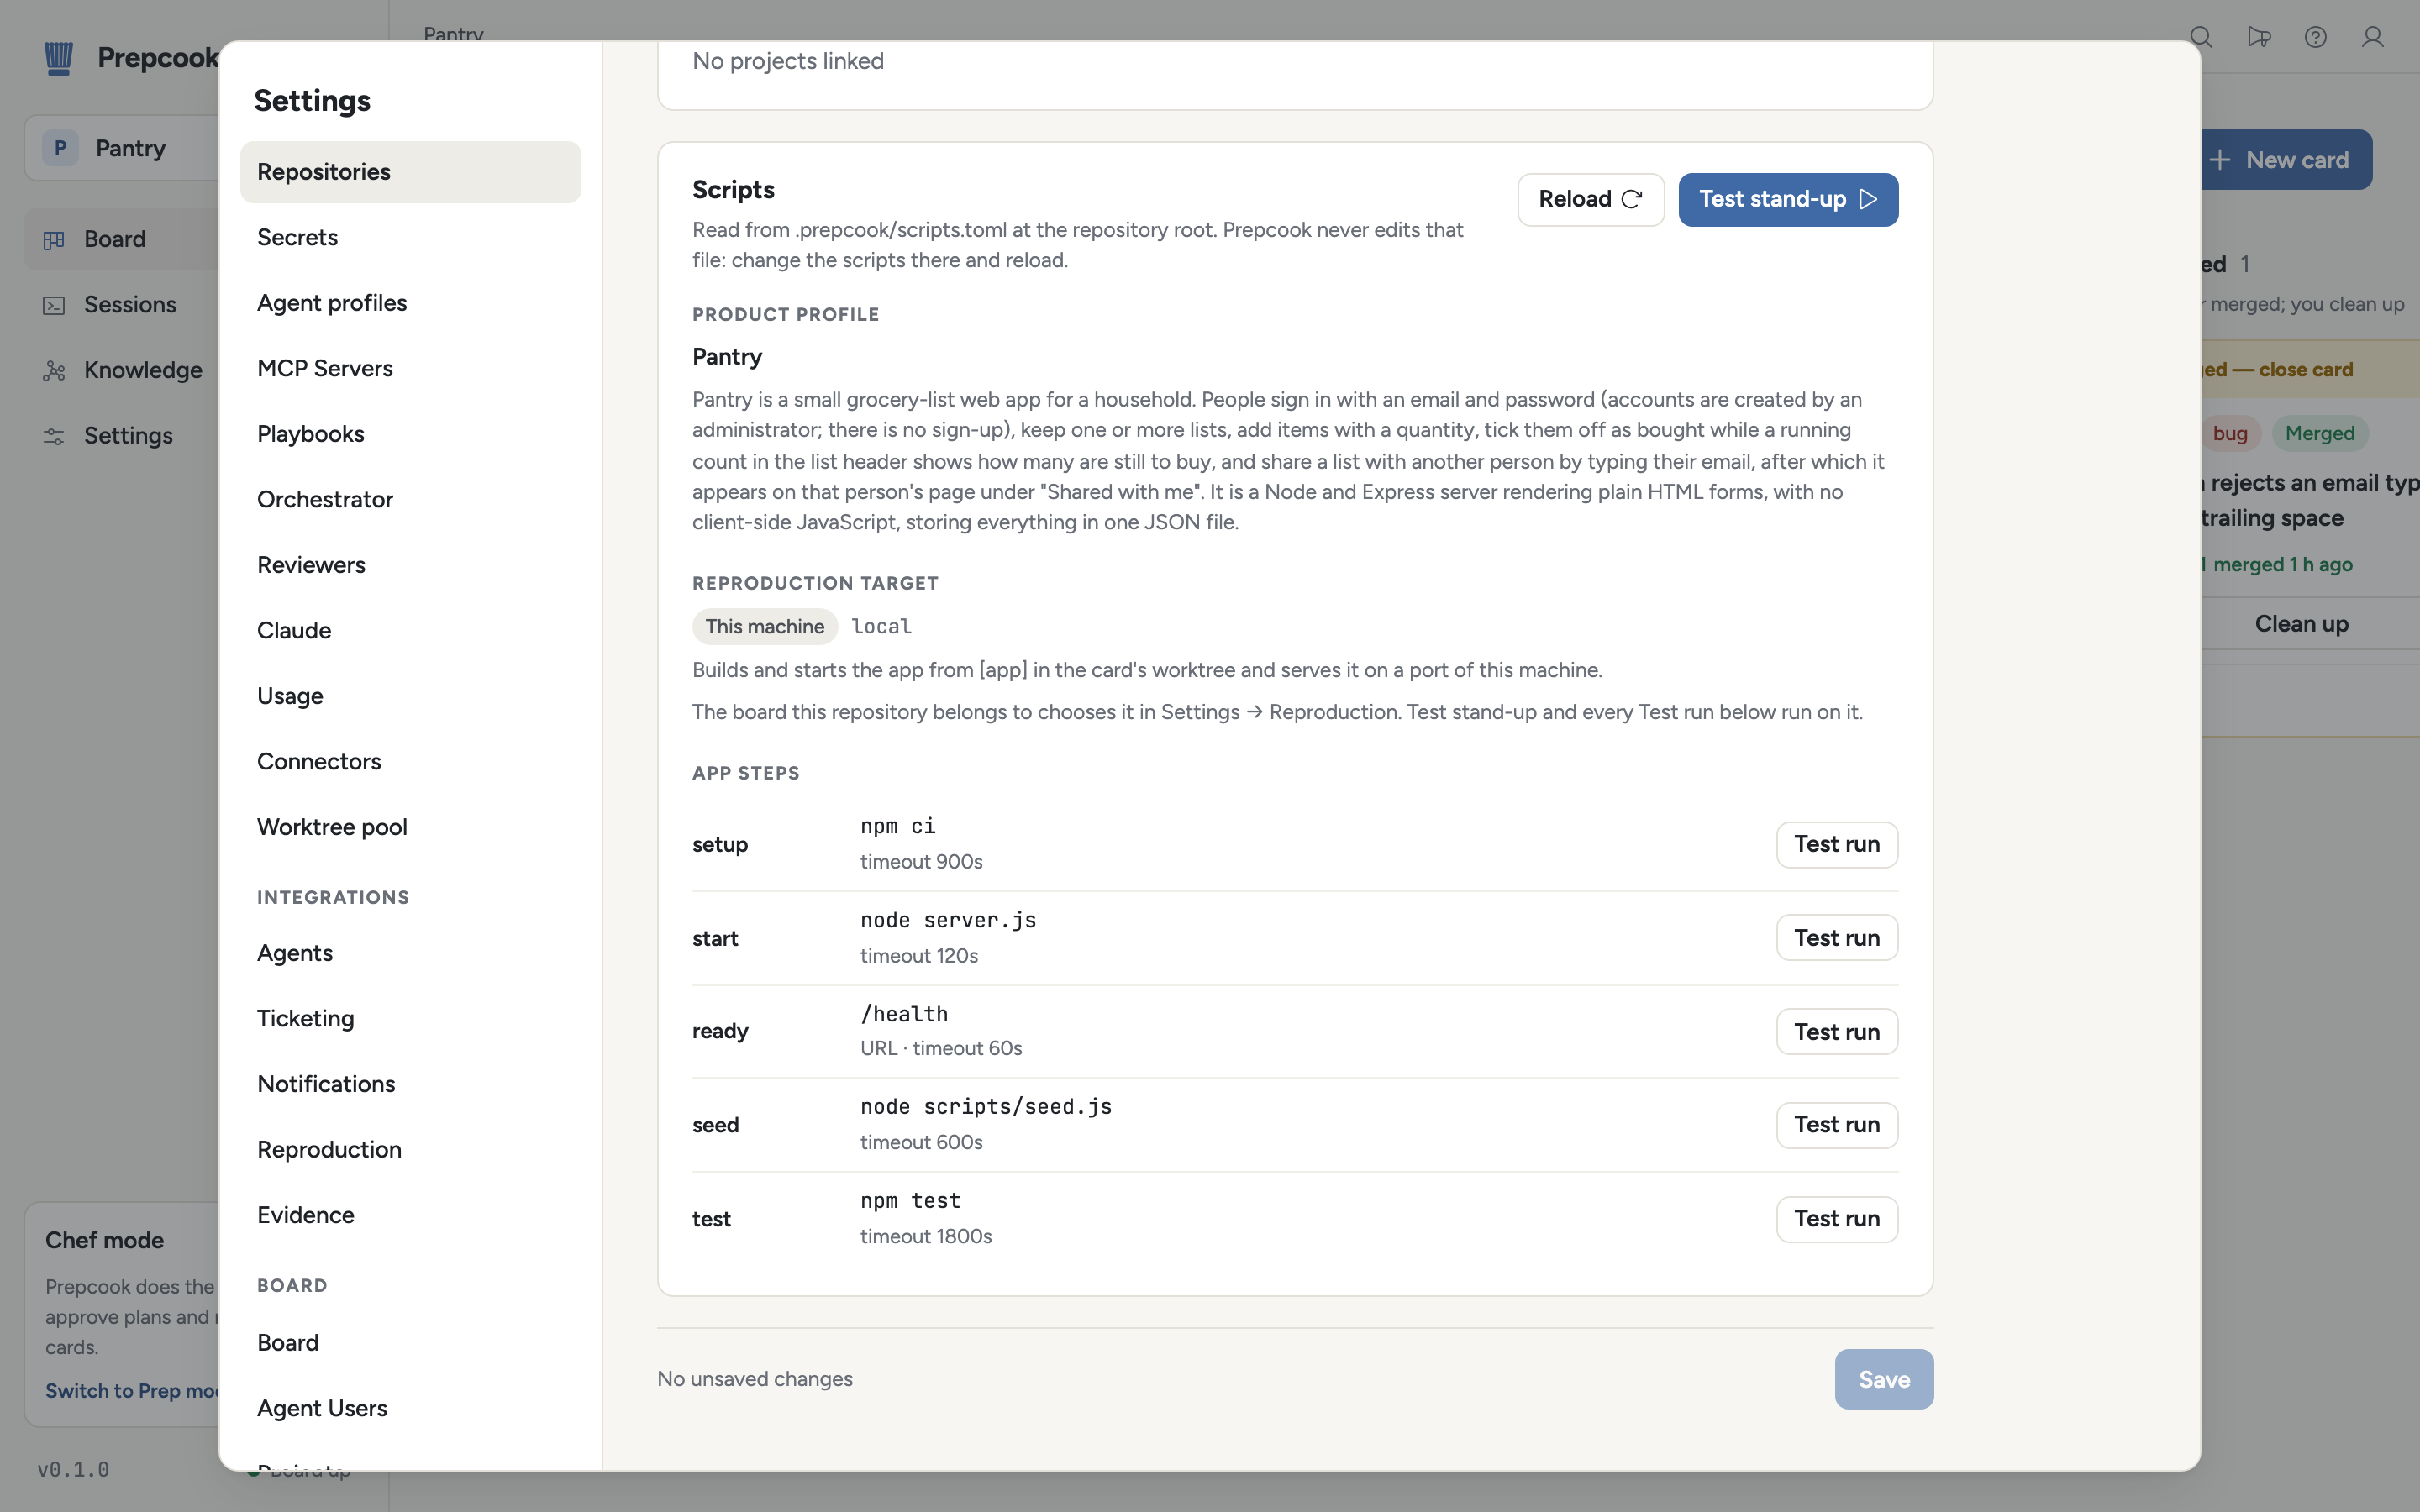Image resolution: width=2420 pixels, height=1512 pixels.
Task: Open Agents integration settings
Action: tap(410, 953)
